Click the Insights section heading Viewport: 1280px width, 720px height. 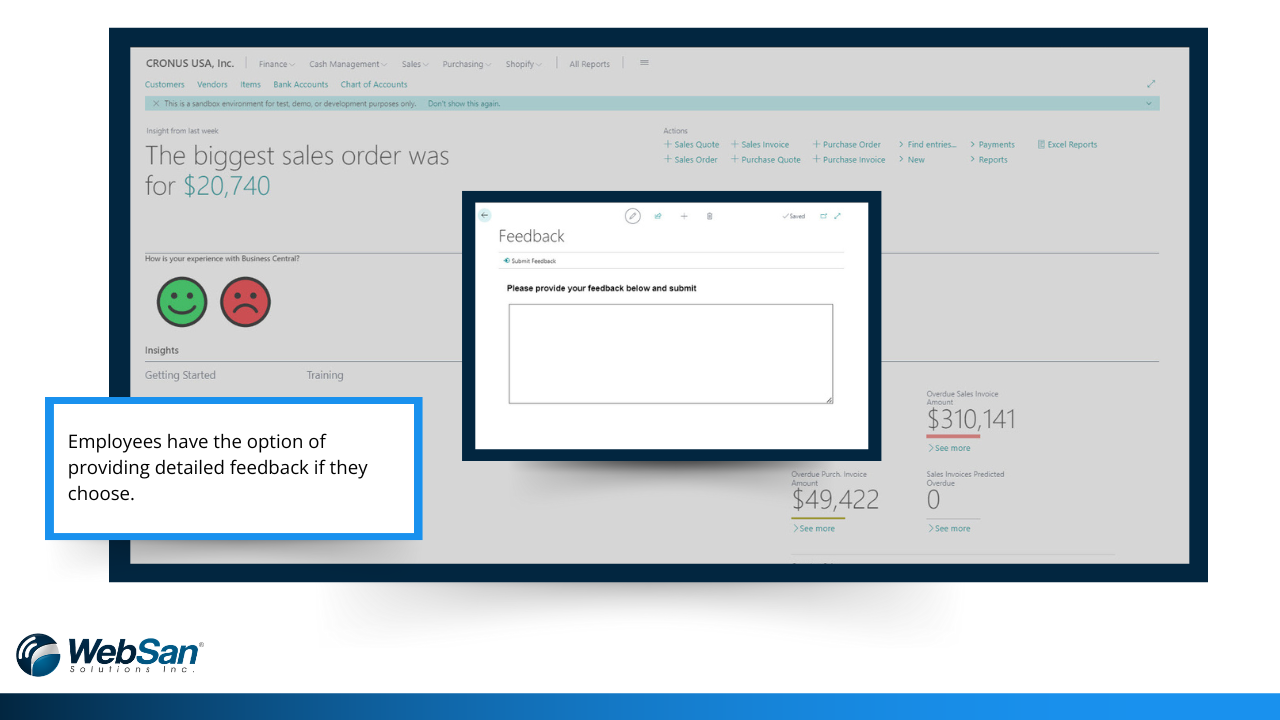[x=162, y=351]
